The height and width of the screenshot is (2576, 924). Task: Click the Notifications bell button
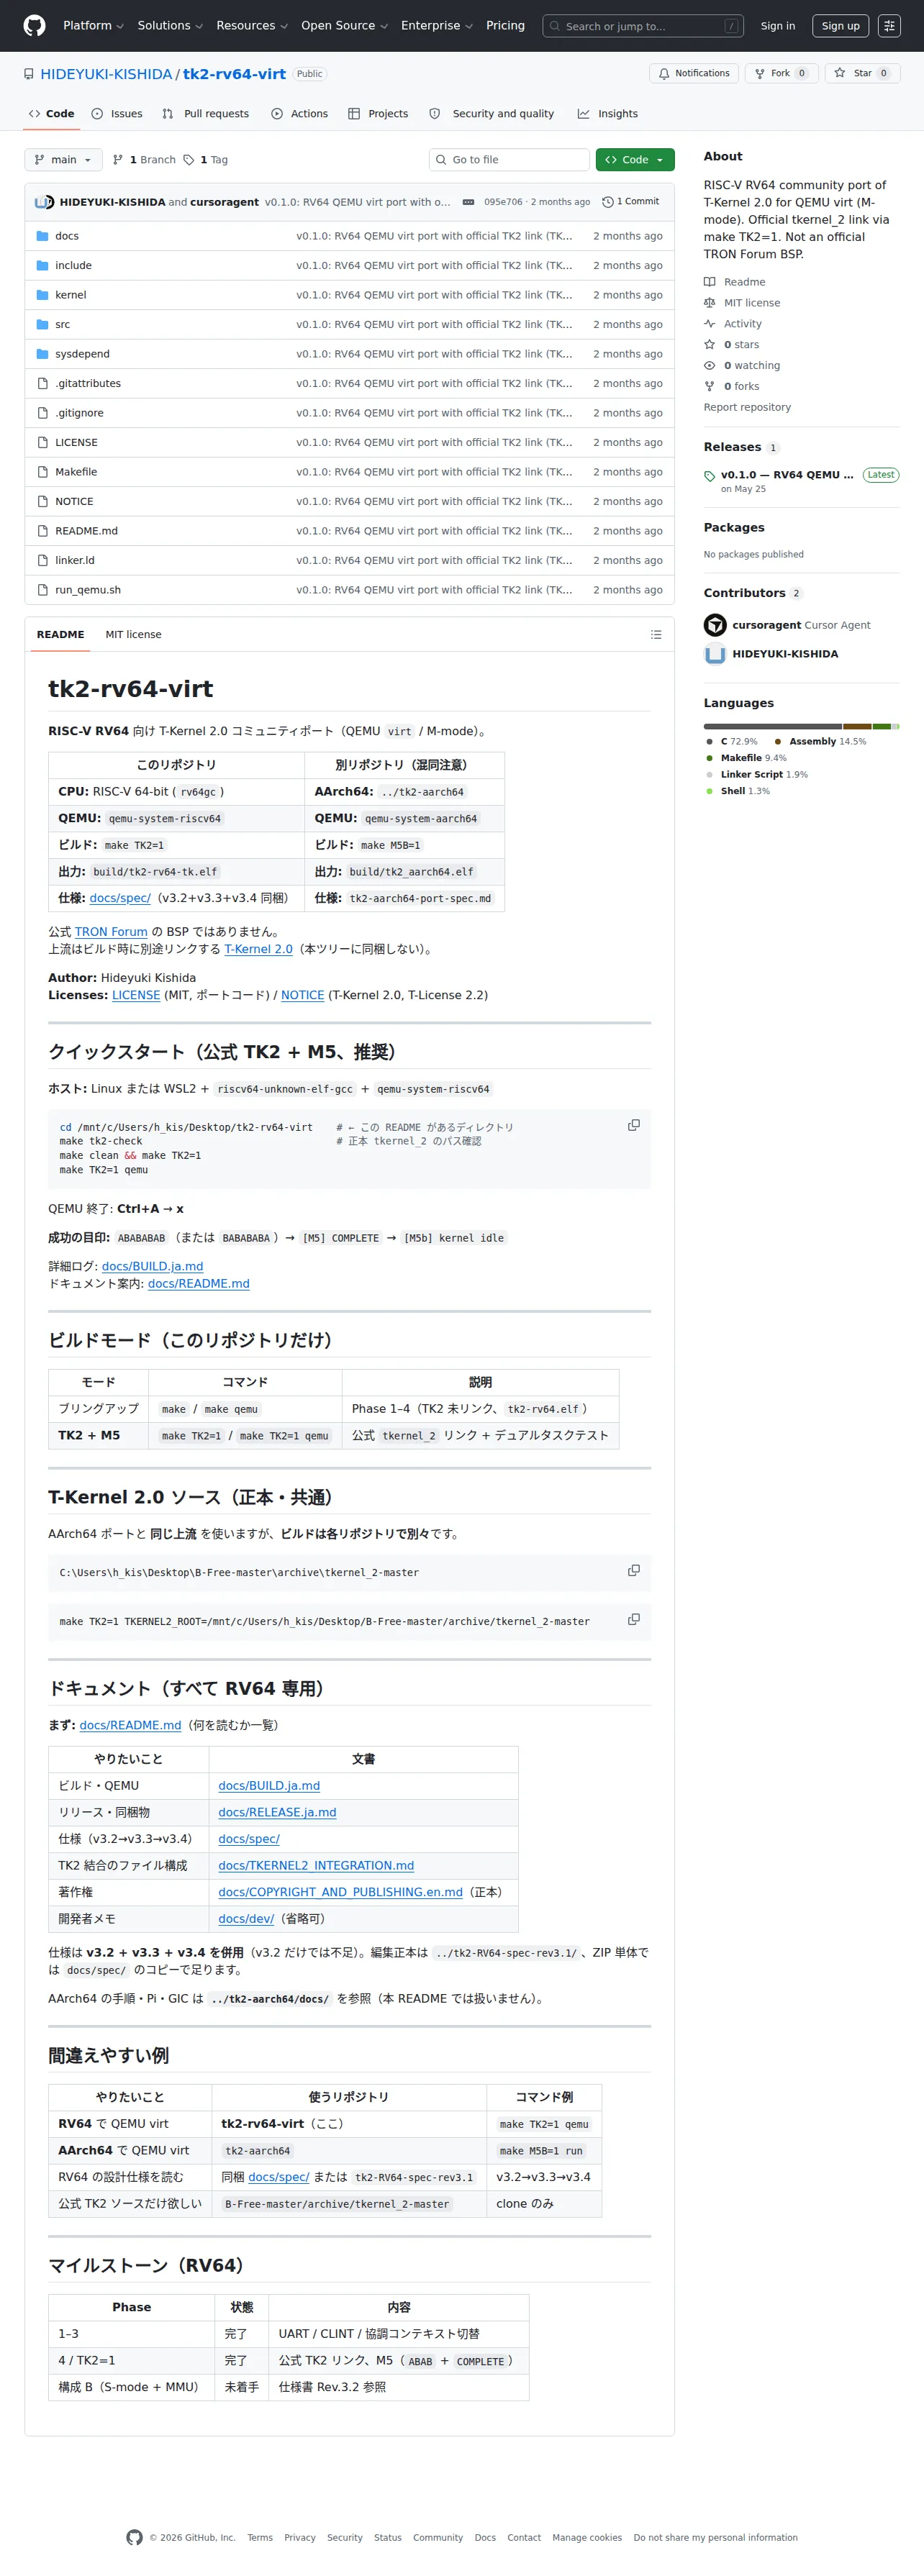click(694, 73)
